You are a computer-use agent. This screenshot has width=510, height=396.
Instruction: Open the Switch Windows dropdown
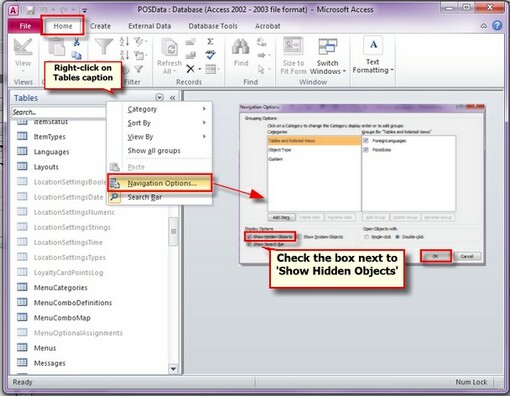(x=344, y=71)
